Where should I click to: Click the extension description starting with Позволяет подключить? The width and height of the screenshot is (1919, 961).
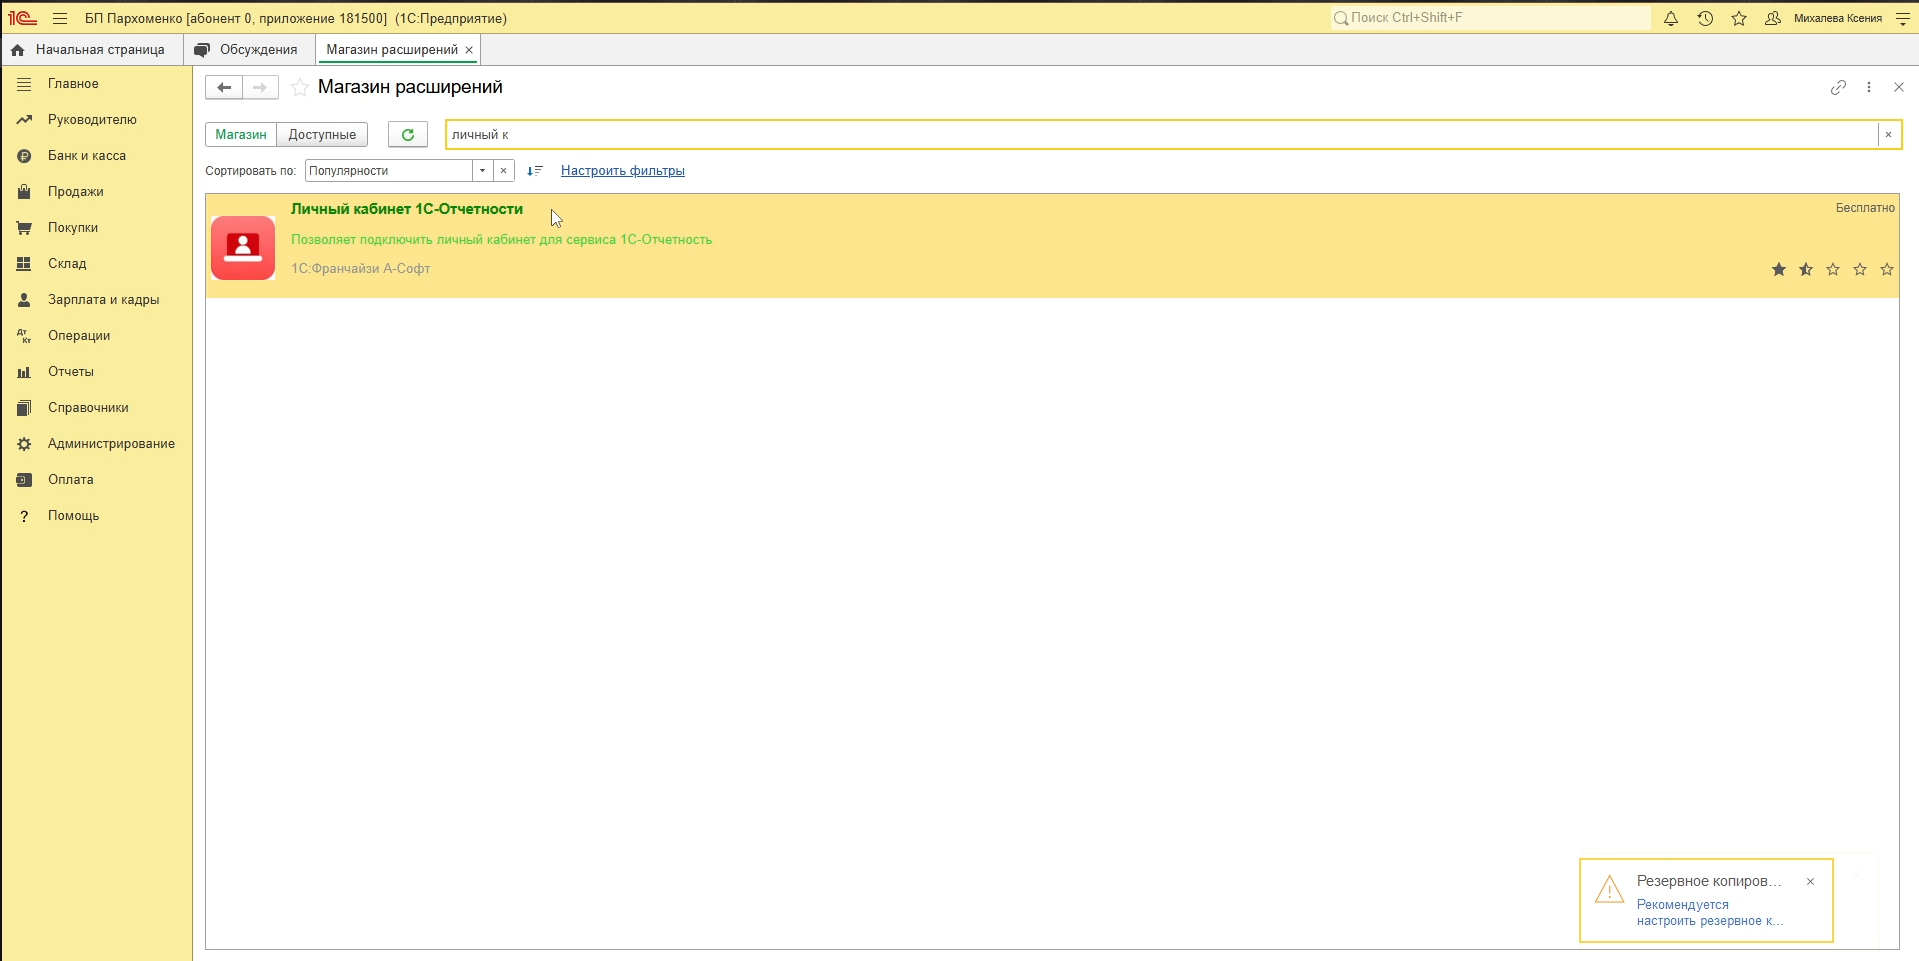(501, 240)
